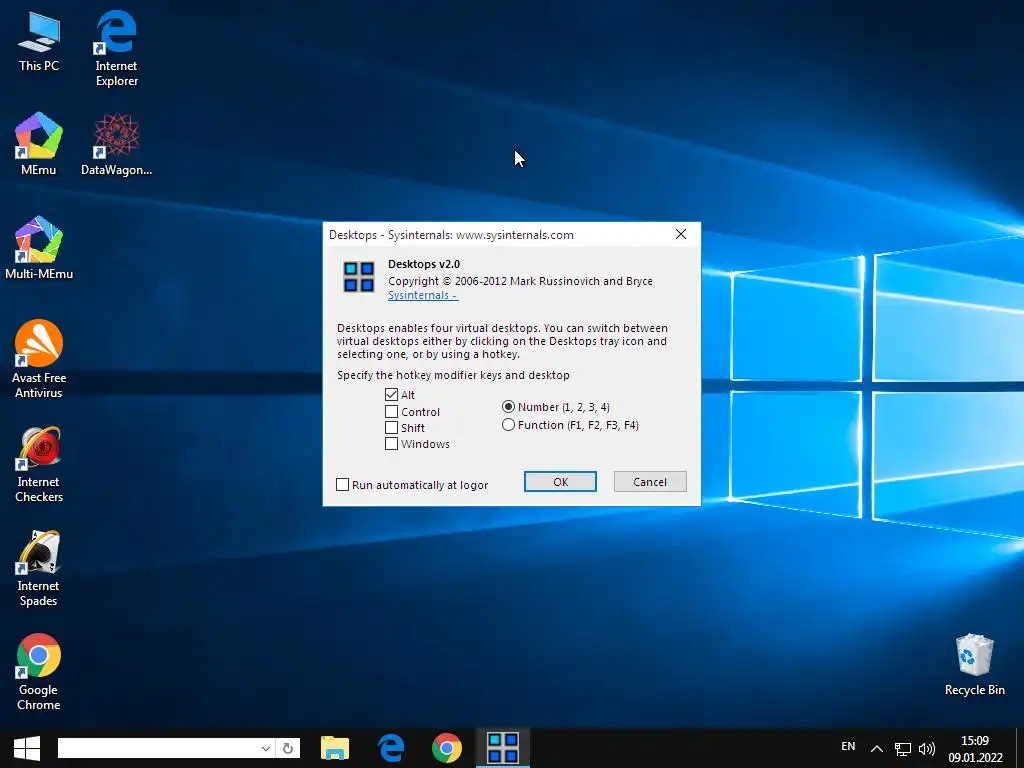This screenshot has width=1024, height=768.
Task: Select the MEmu desktop shortcut
Action: click(39, 144)
